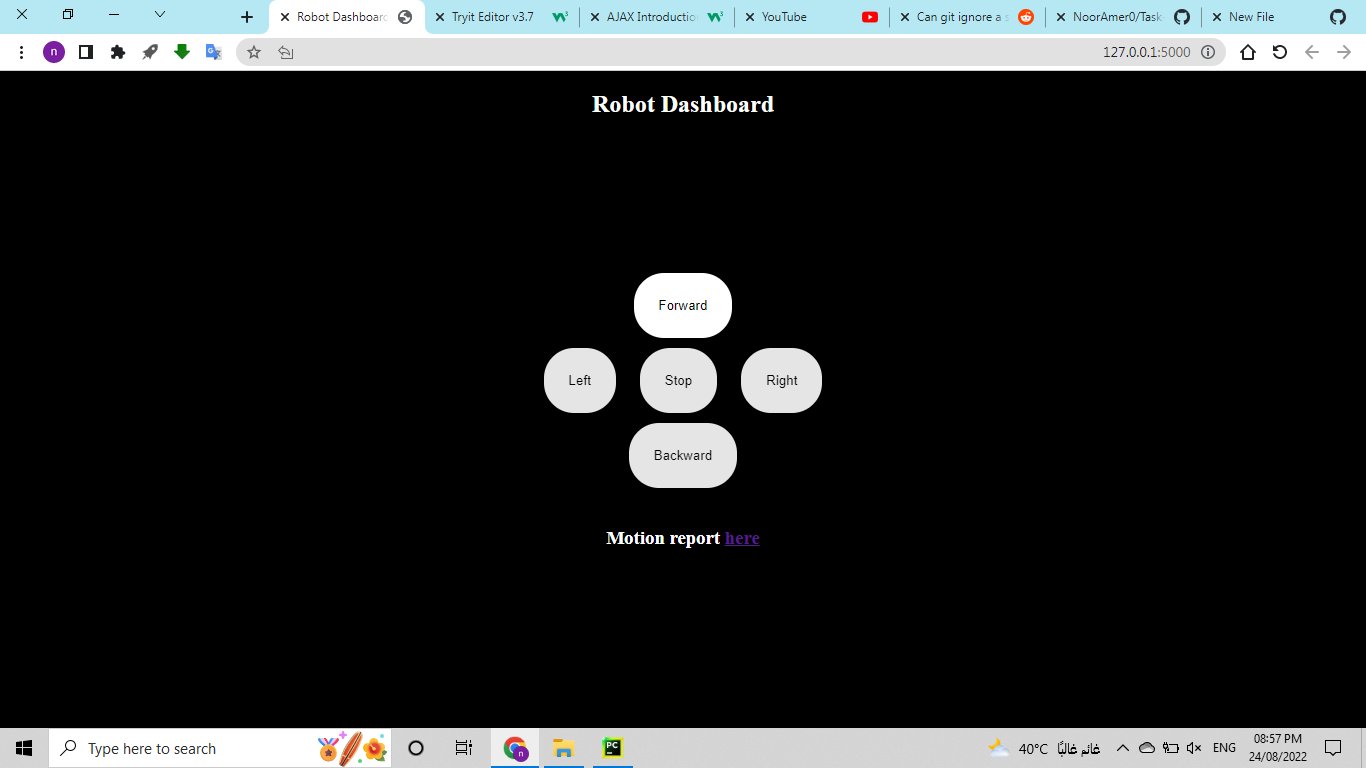
Task: Click the rocket extension icon
Action: [150, 51]
